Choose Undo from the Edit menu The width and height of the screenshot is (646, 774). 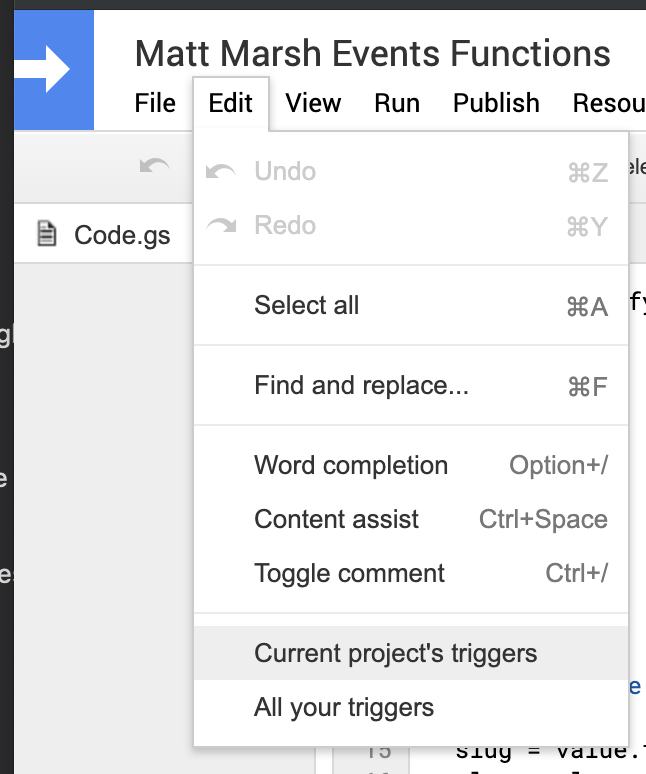tap(285, 172)
